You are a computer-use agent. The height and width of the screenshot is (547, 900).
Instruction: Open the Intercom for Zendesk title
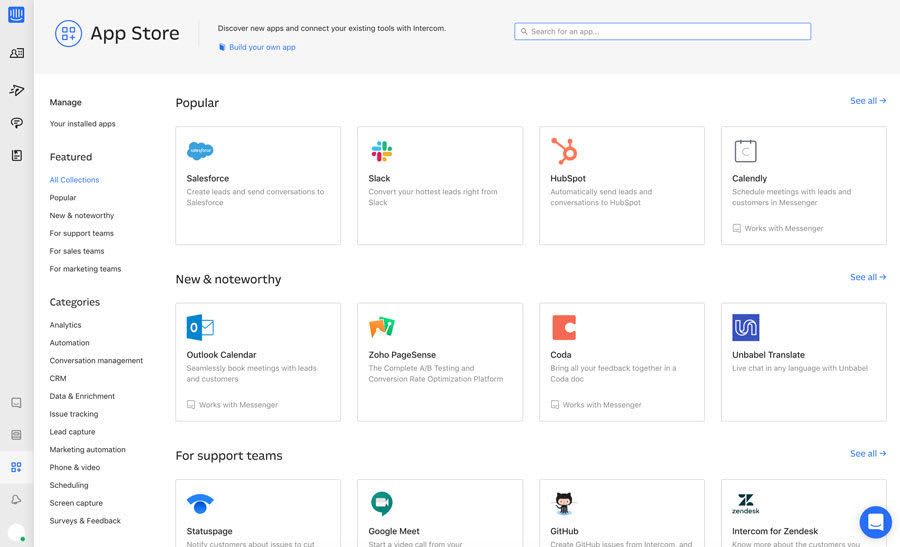775,531
